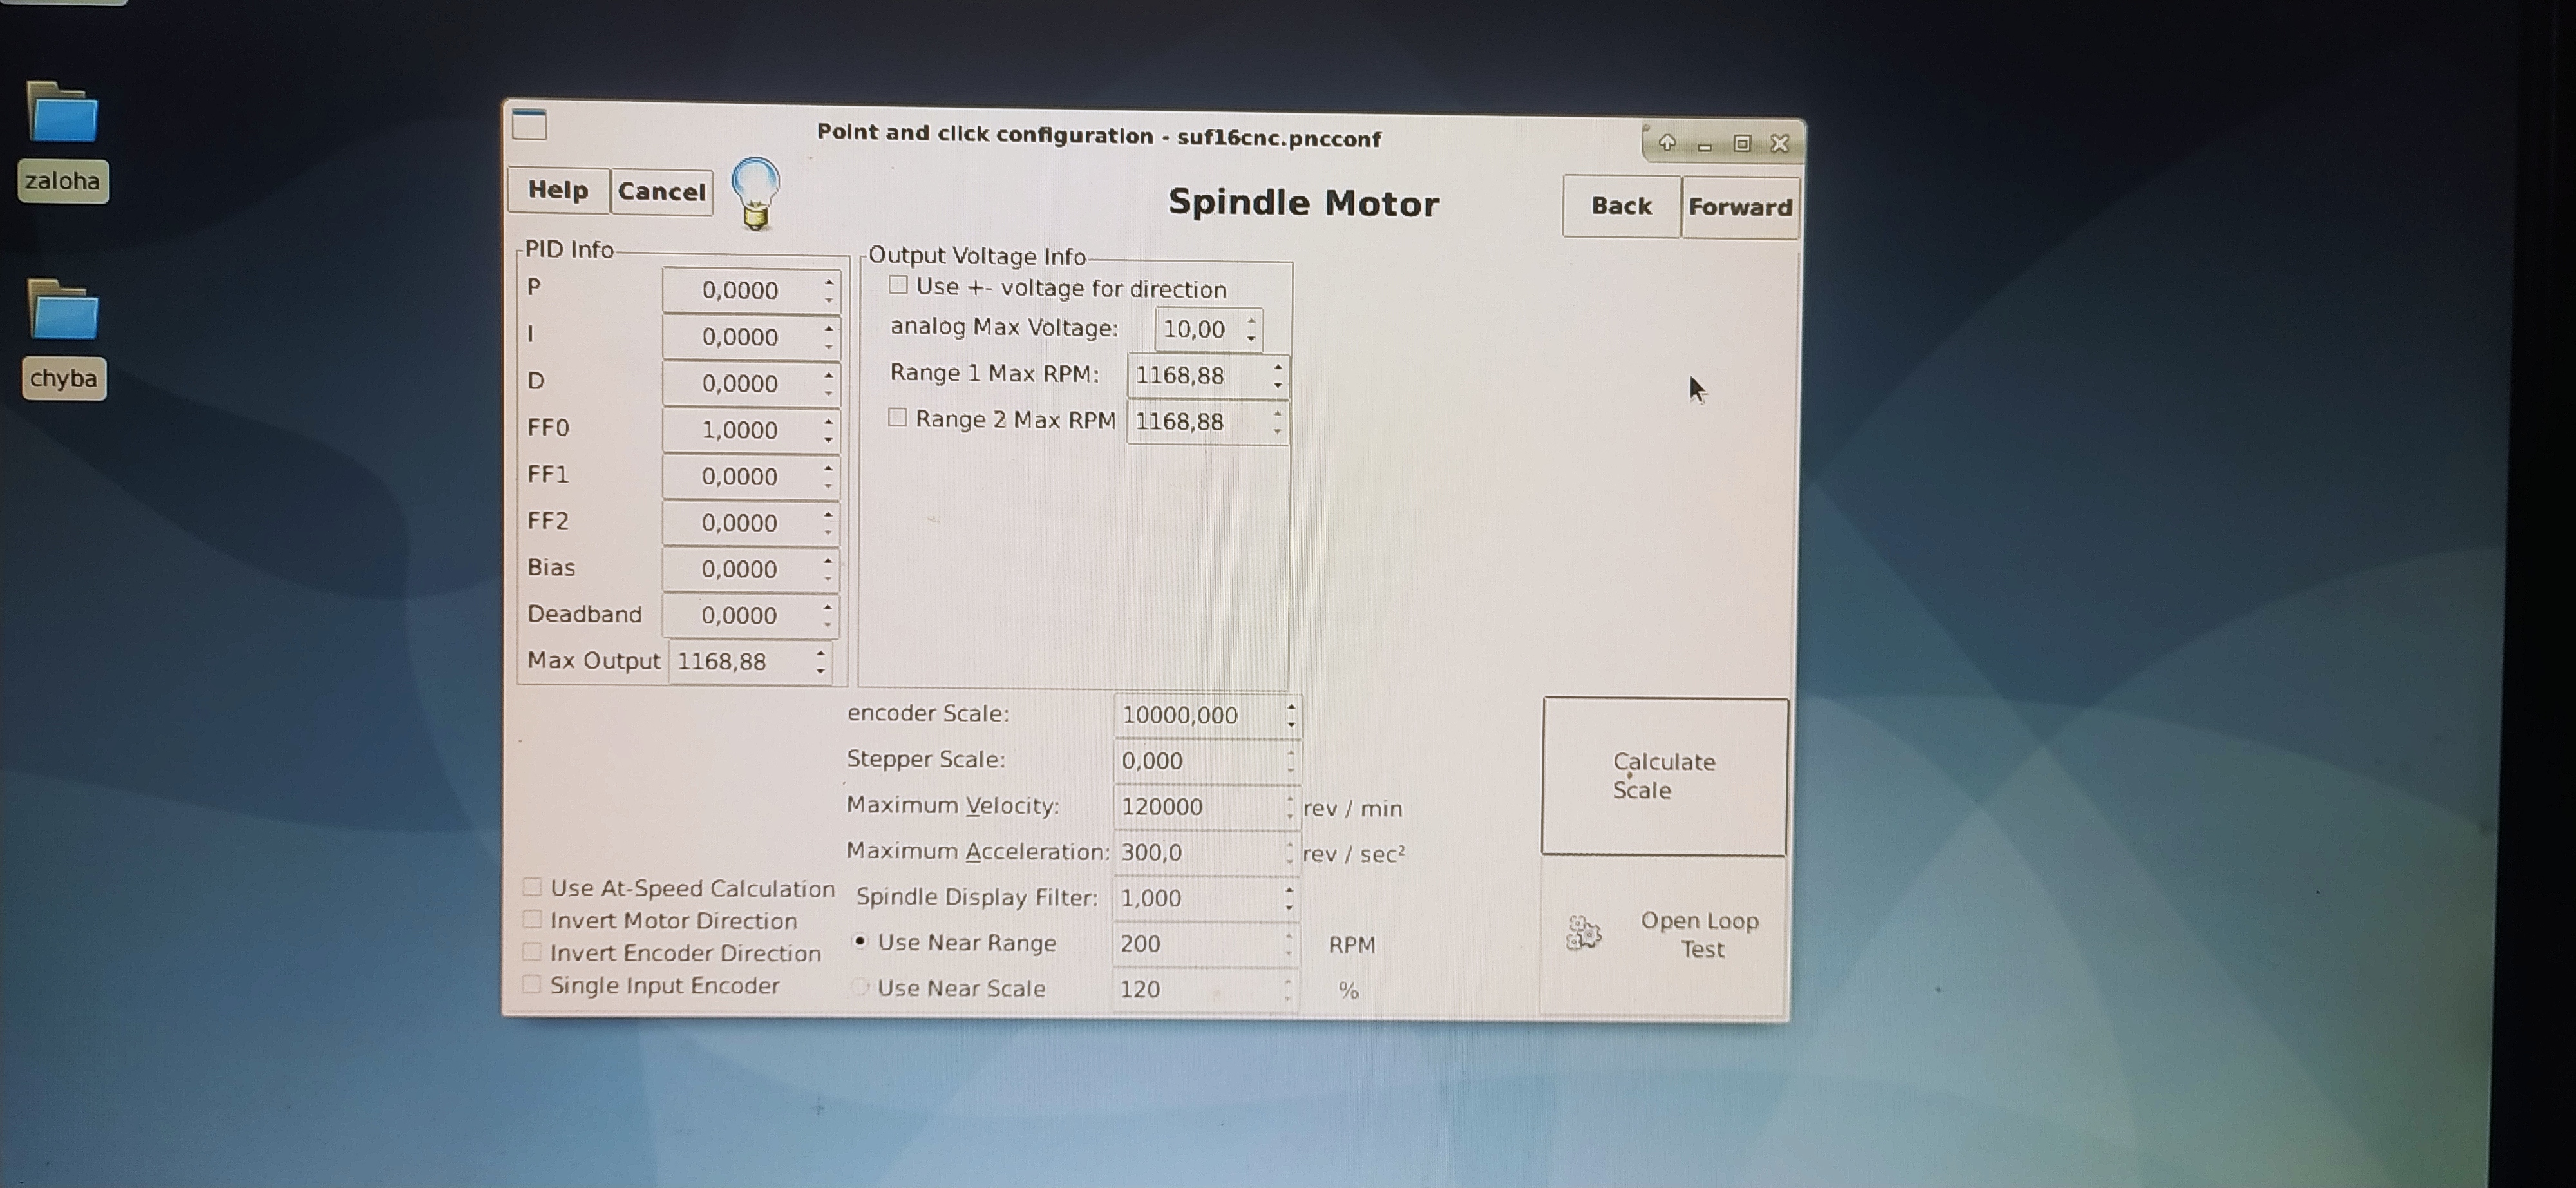Increase the encoder Scale spinner value

(x=1291, y=707)
